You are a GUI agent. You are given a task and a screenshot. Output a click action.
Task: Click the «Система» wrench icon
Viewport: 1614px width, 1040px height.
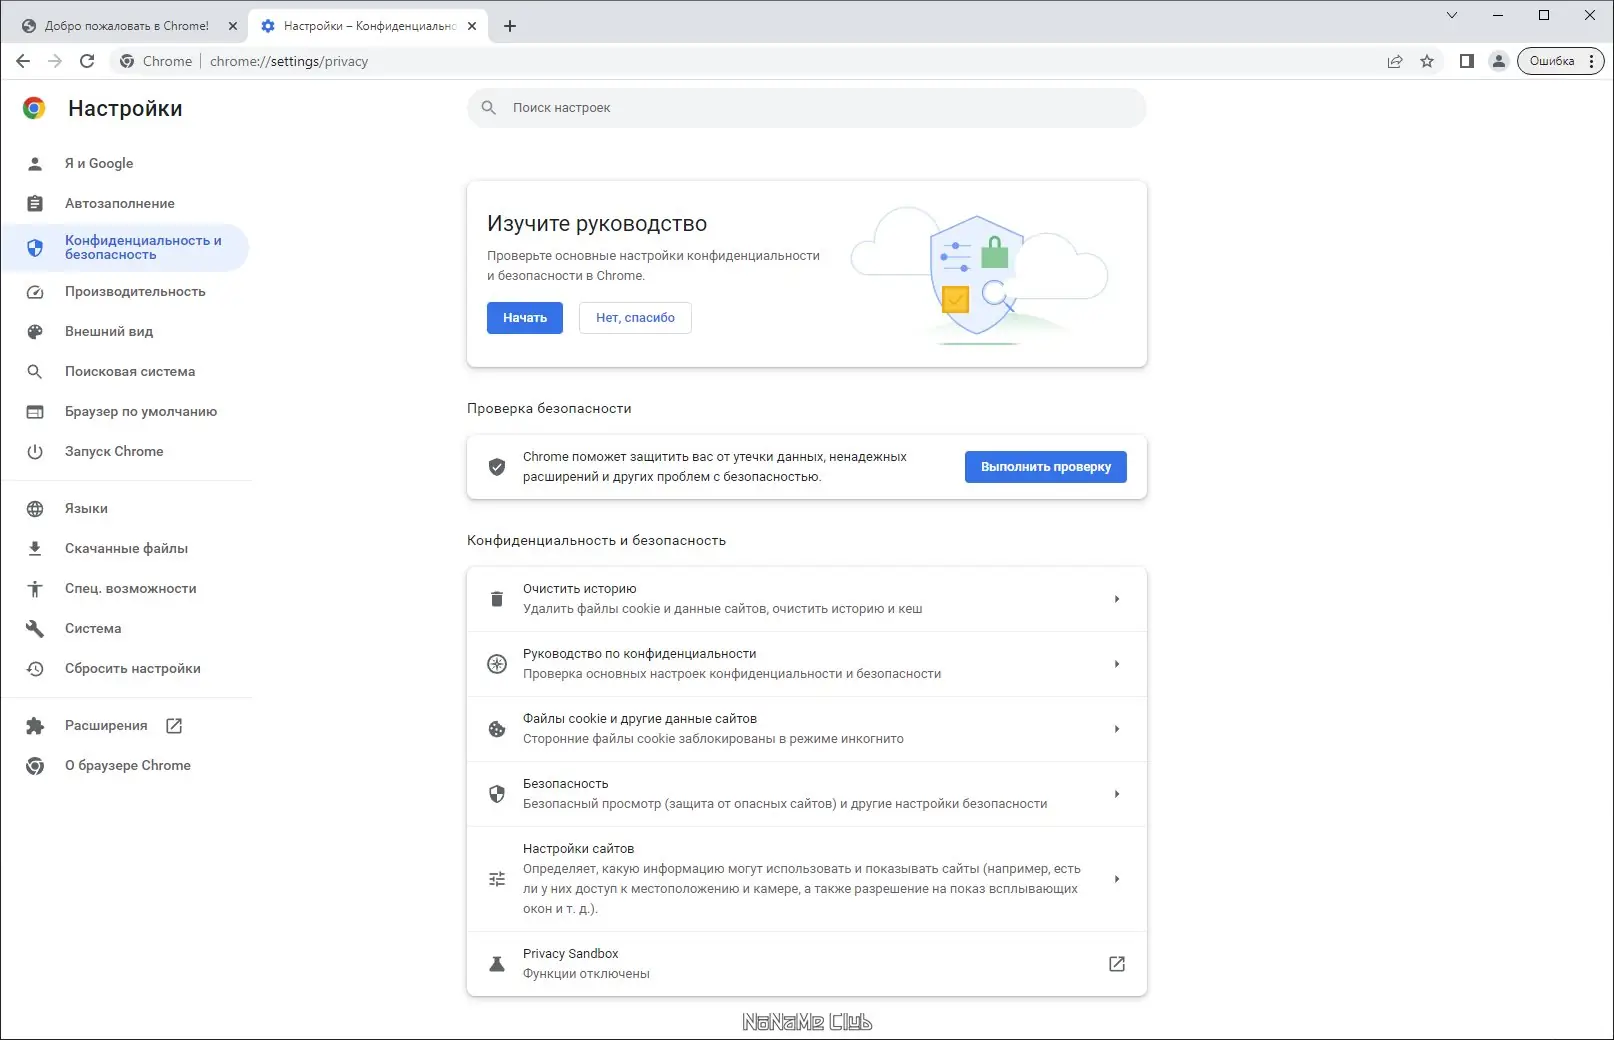[35, 628]
